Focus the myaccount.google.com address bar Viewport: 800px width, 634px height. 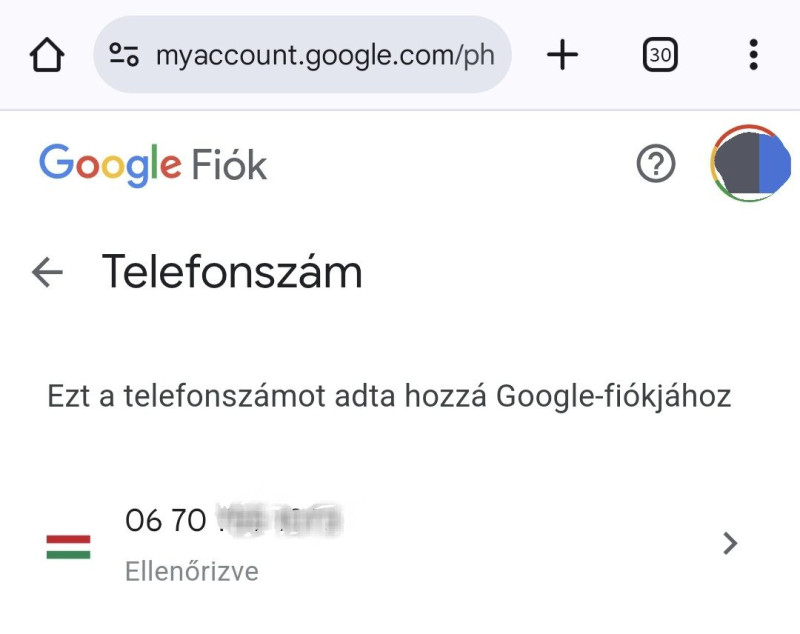click(x=324, y=55)
